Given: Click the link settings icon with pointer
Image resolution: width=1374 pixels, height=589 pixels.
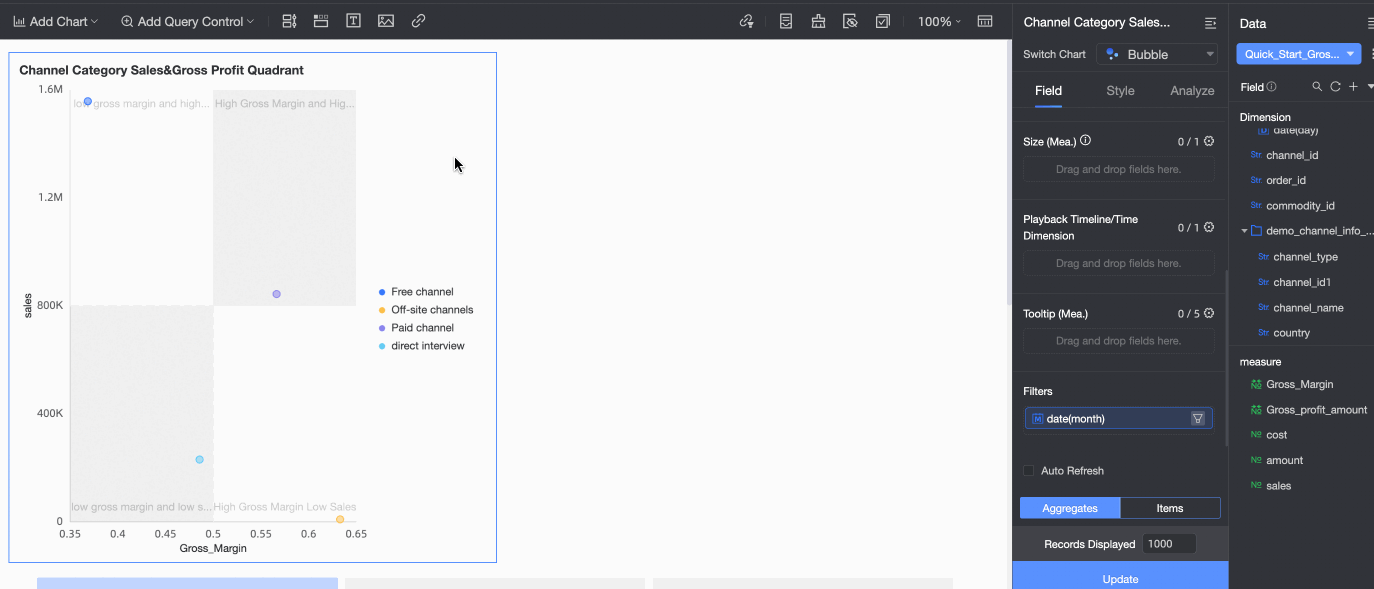Looking at the screenshot, I should [747, 21].
